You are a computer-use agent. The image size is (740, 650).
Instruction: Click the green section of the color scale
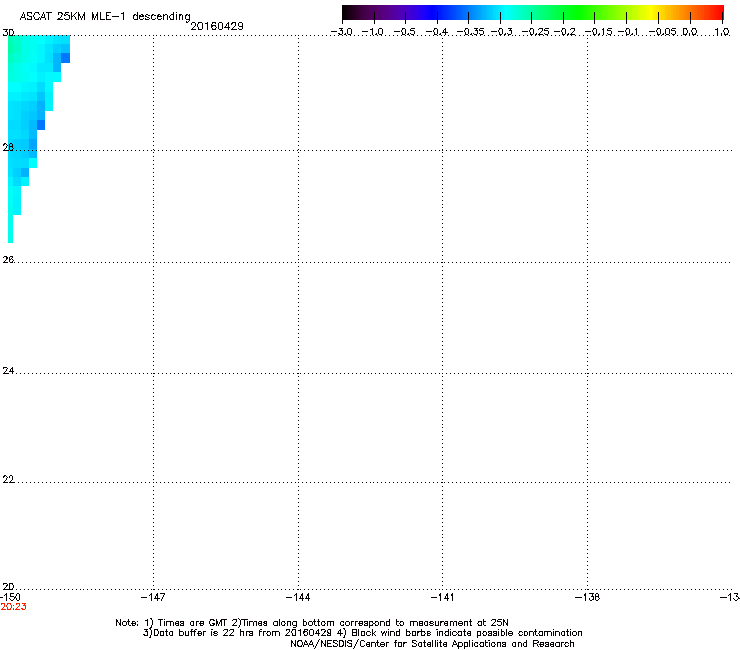pyautogui.click(x=580, y=13)
